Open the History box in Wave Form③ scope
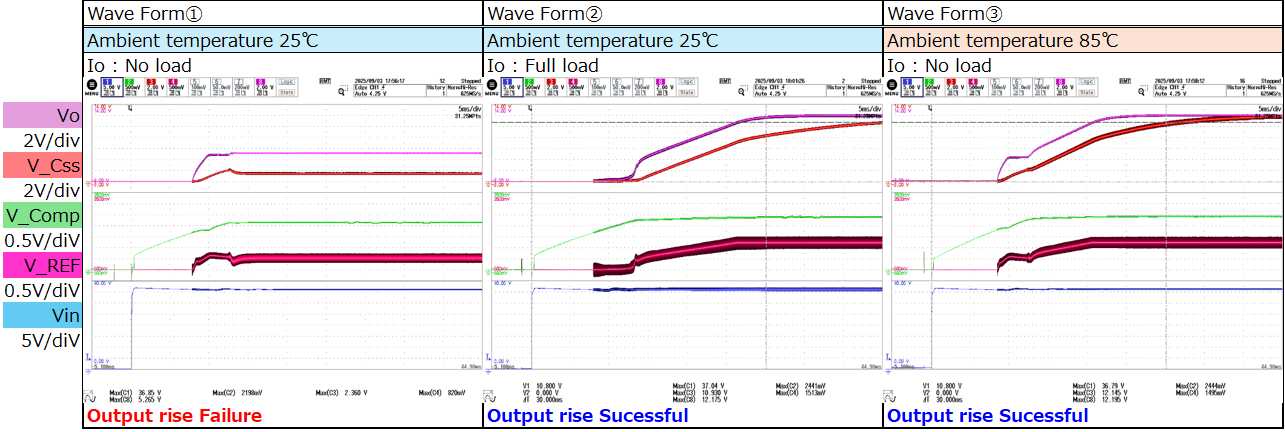This screenshot has width=1285, height=432. pyautogui.click(x=1236, y=91)
